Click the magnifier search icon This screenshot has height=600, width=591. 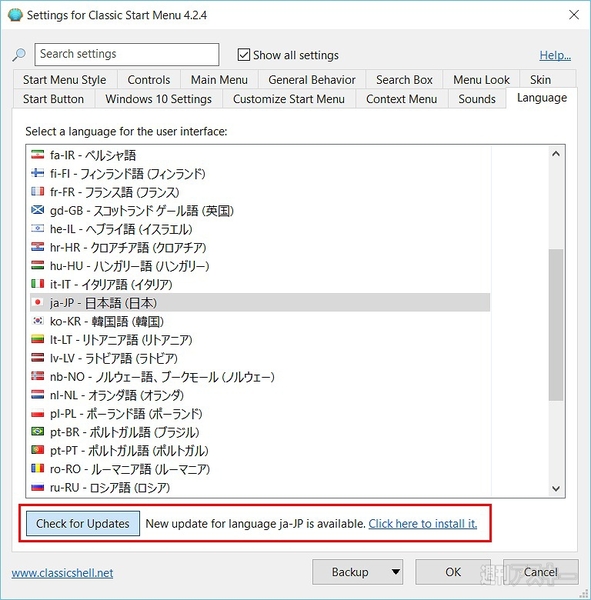coord(19,55)
